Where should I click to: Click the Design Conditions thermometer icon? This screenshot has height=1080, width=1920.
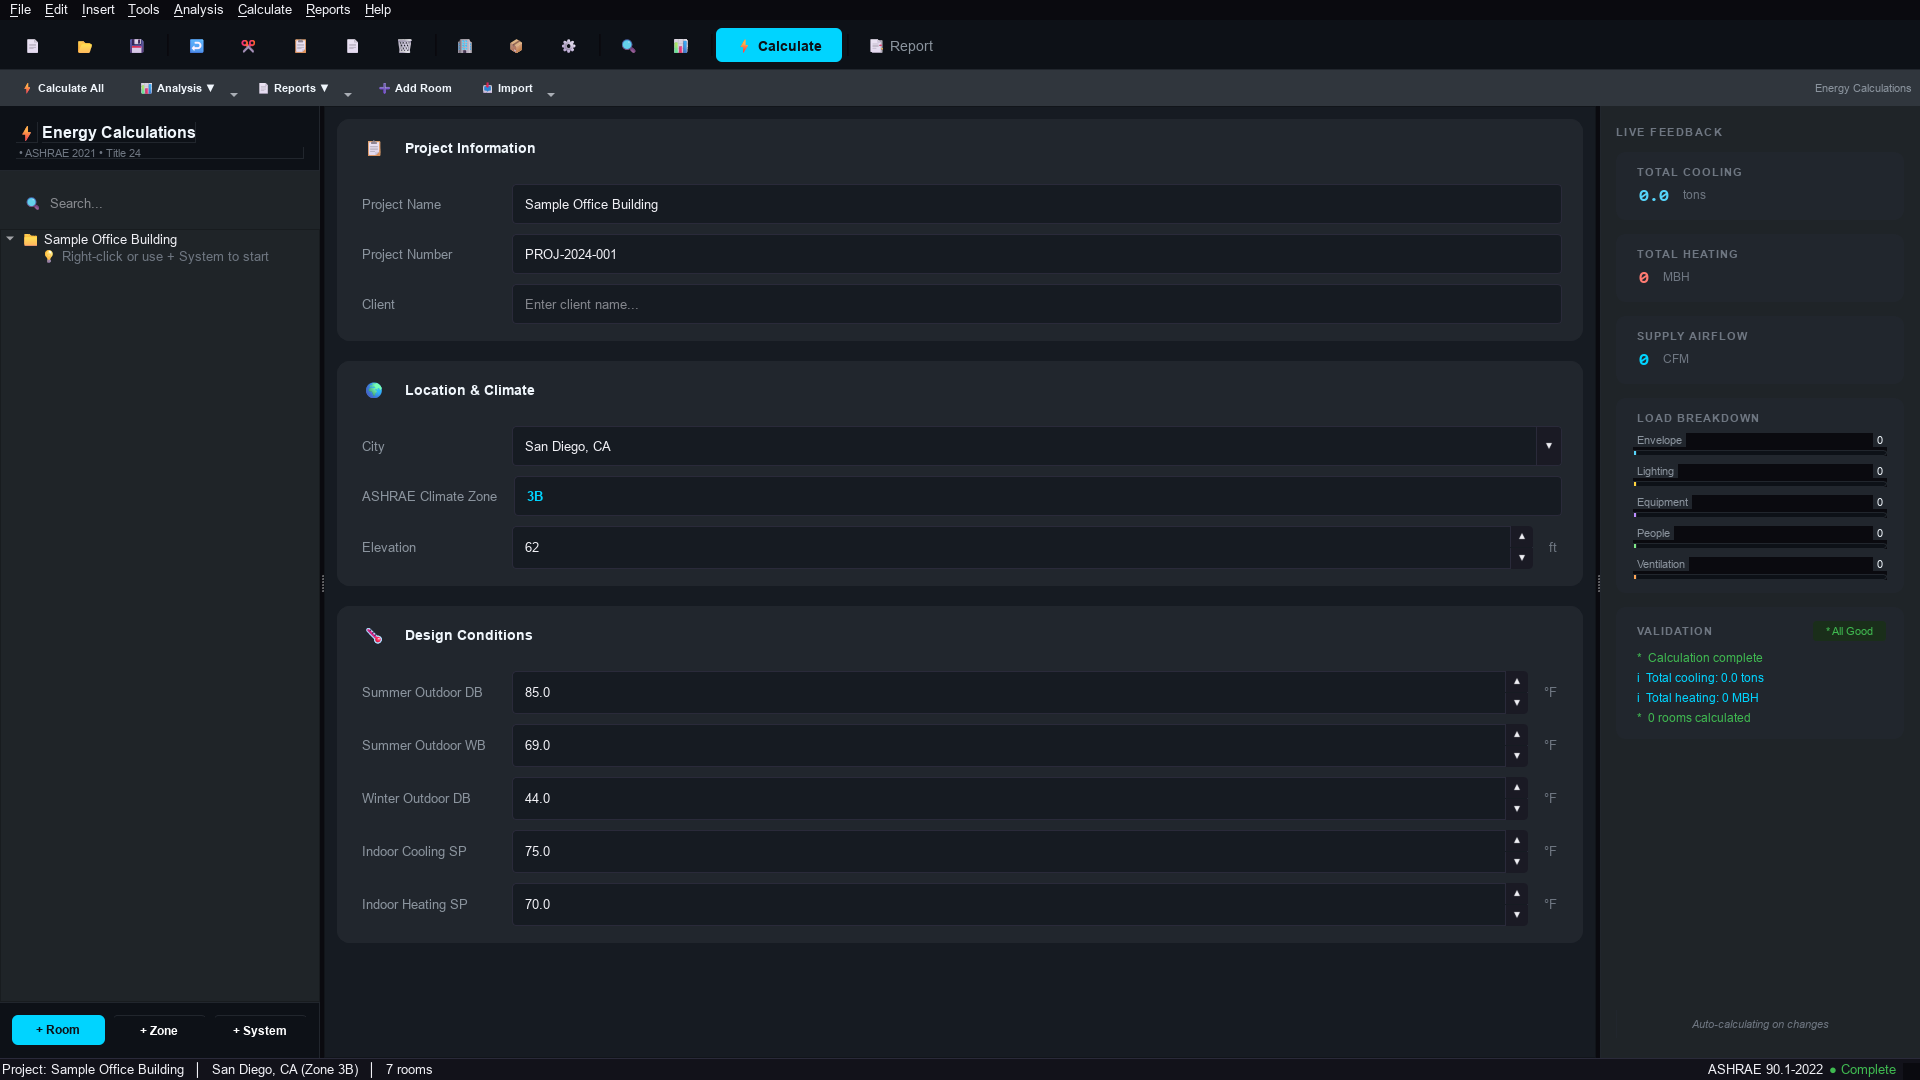coord(374,635)
